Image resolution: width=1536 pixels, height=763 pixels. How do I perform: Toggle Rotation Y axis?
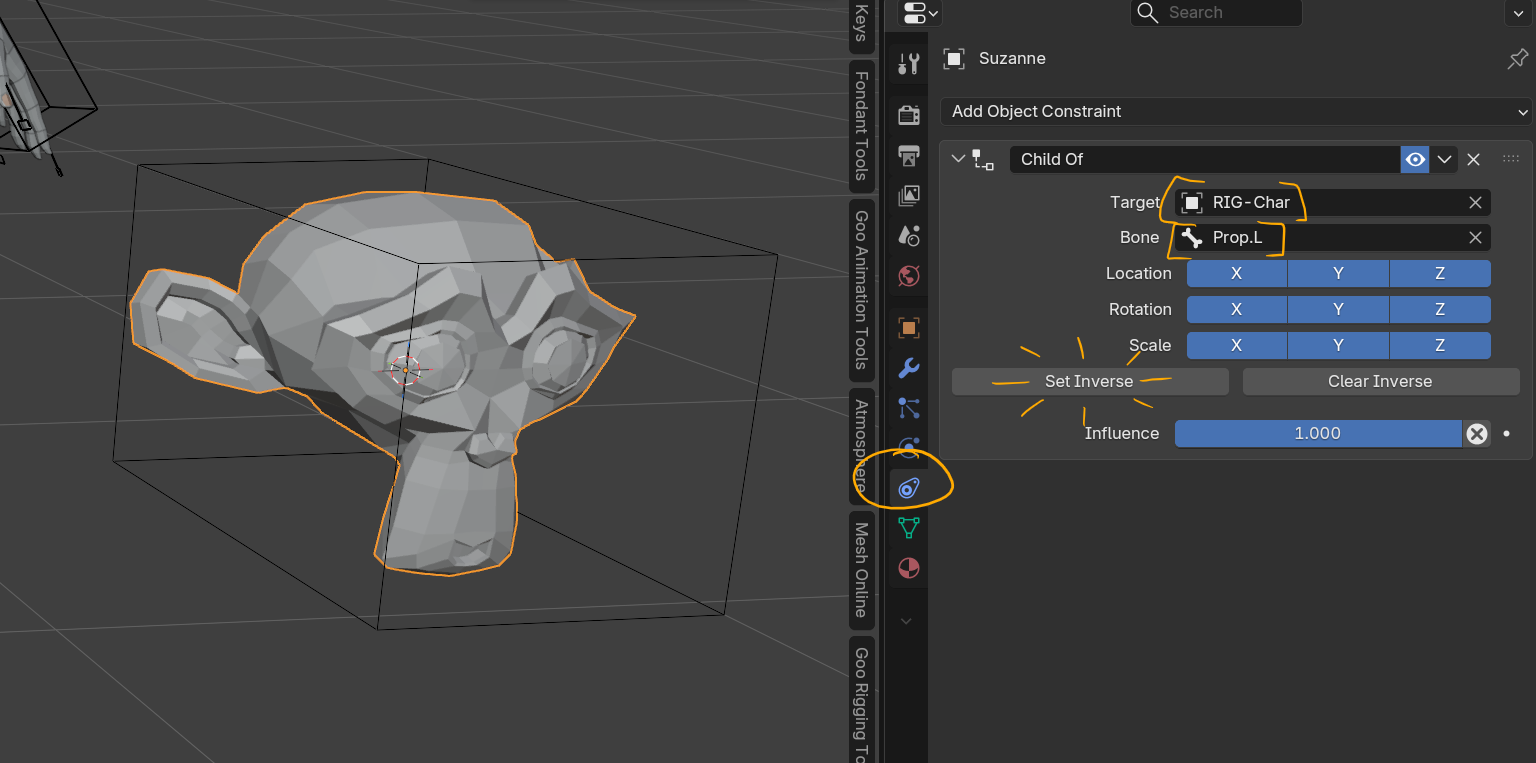coord(1338,310)
